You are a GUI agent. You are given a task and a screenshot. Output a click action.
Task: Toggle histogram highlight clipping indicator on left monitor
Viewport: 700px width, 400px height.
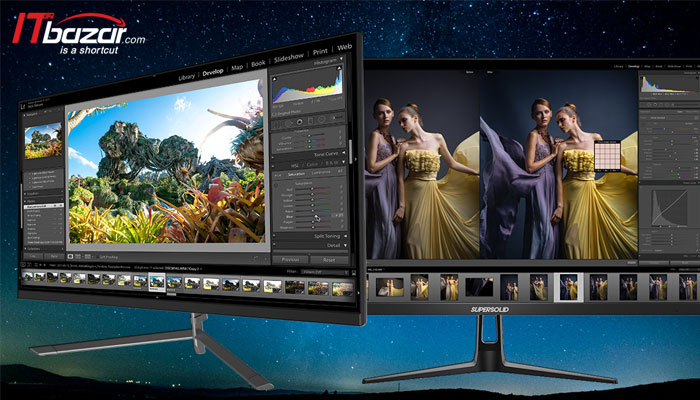[x=339, y=68]
